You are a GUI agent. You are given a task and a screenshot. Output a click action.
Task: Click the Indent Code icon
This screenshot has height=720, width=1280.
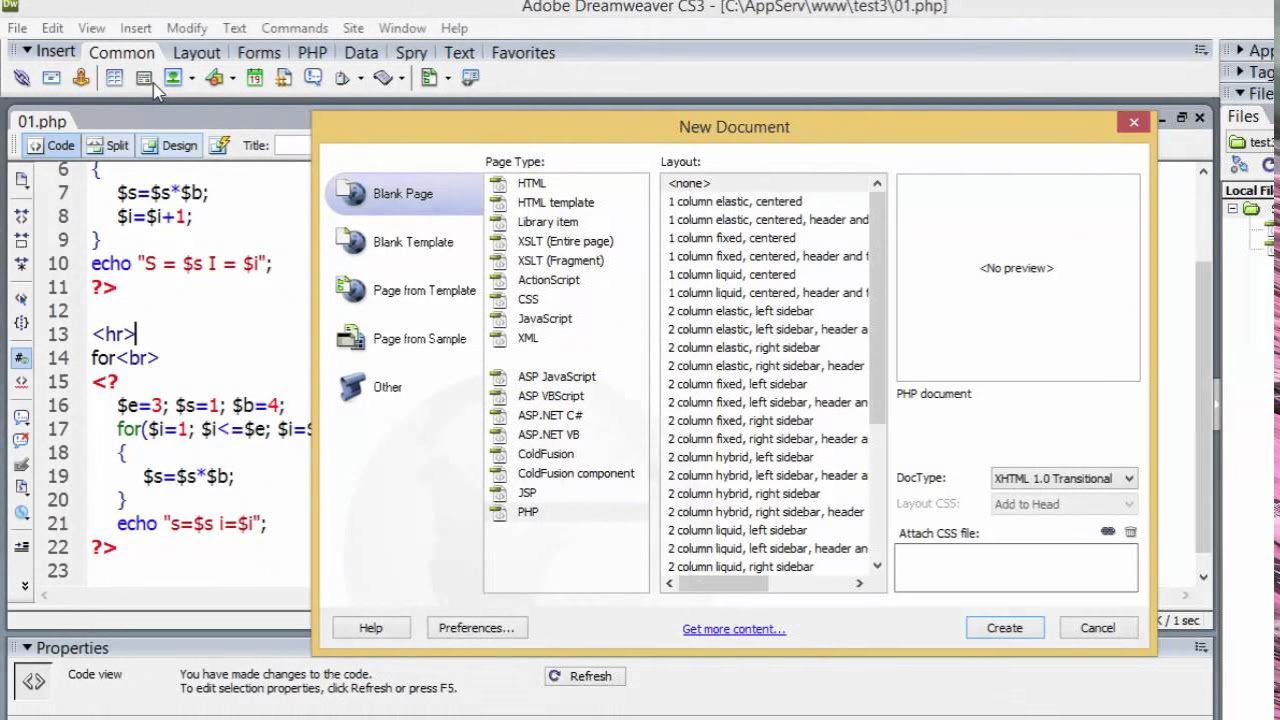pyautogui.click(x=22, y=547)
